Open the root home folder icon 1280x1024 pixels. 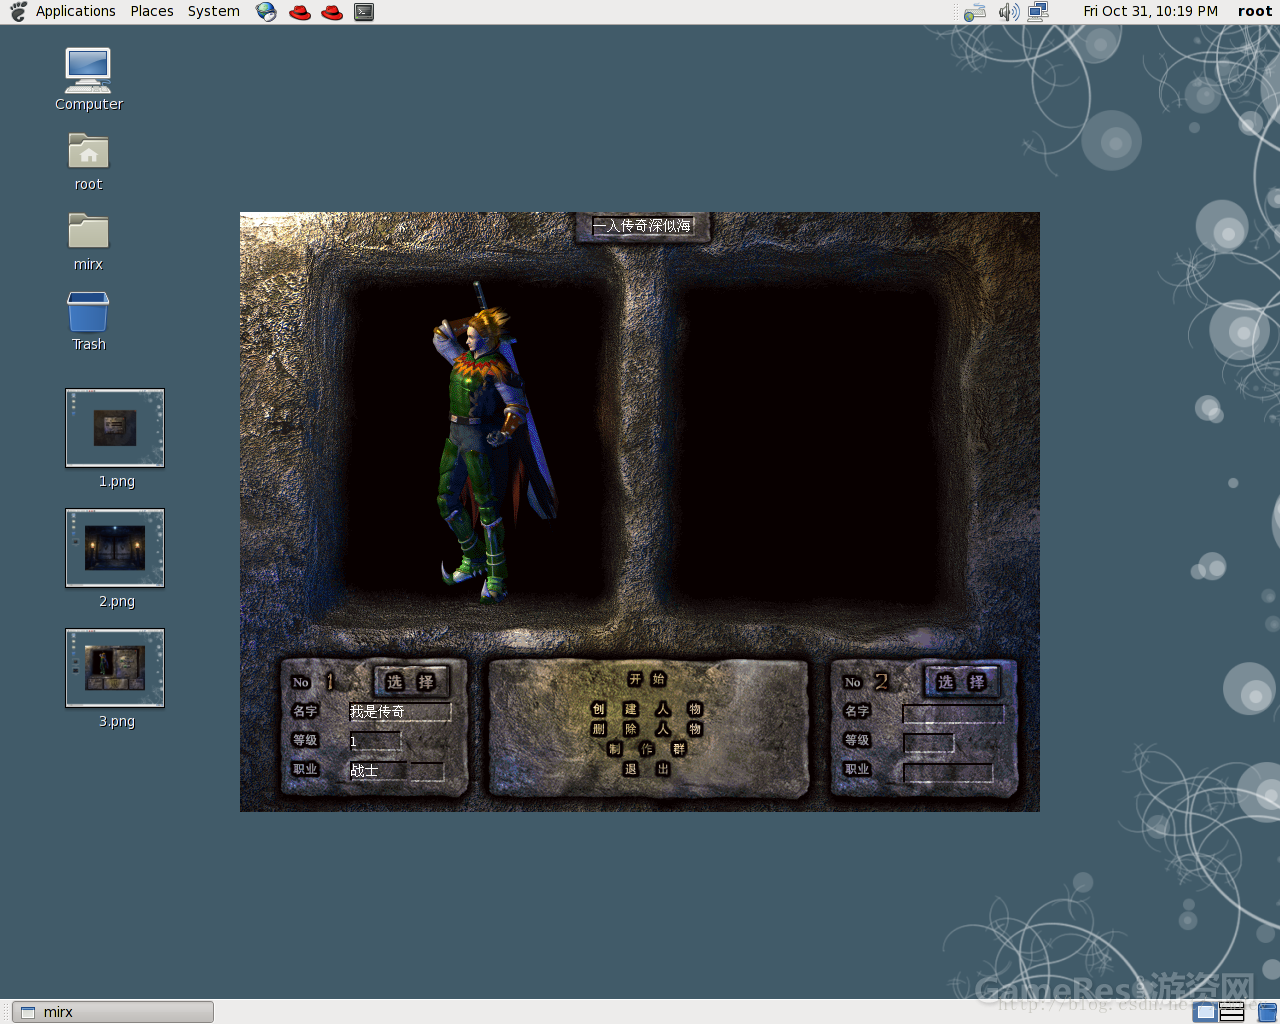click(88, 161)
